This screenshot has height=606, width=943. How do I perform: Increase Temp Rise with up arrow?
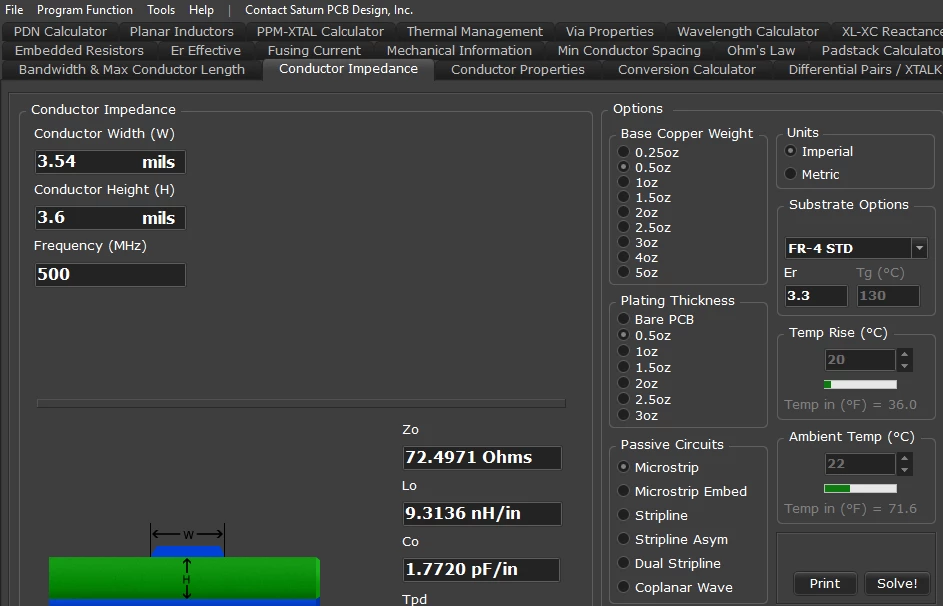(905, 354)
